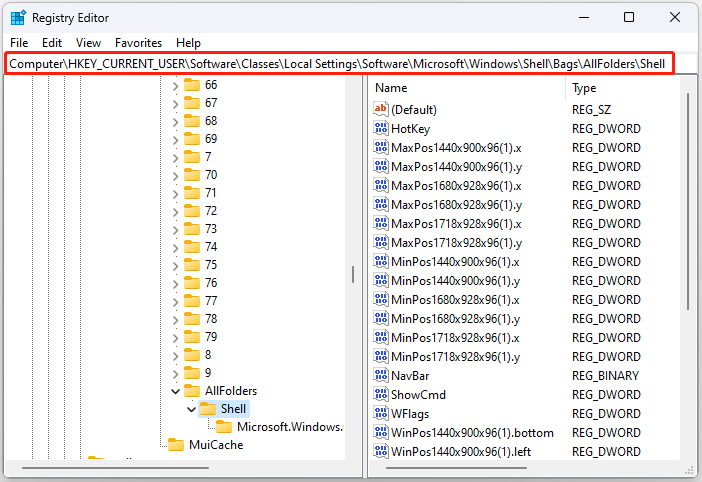Expand key 71 in the tree
Viewport: 702px width, 482px height.
176,193
